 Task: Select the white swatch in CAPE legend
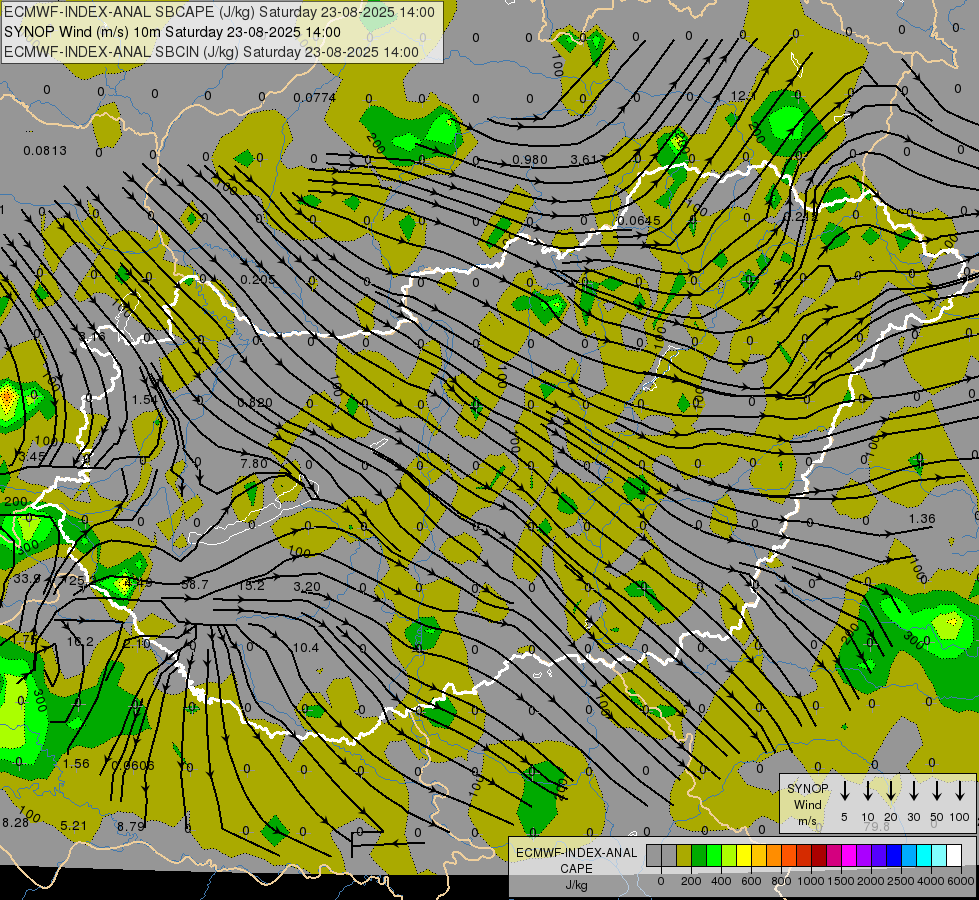pyautogui.click(x=953, y=855)
